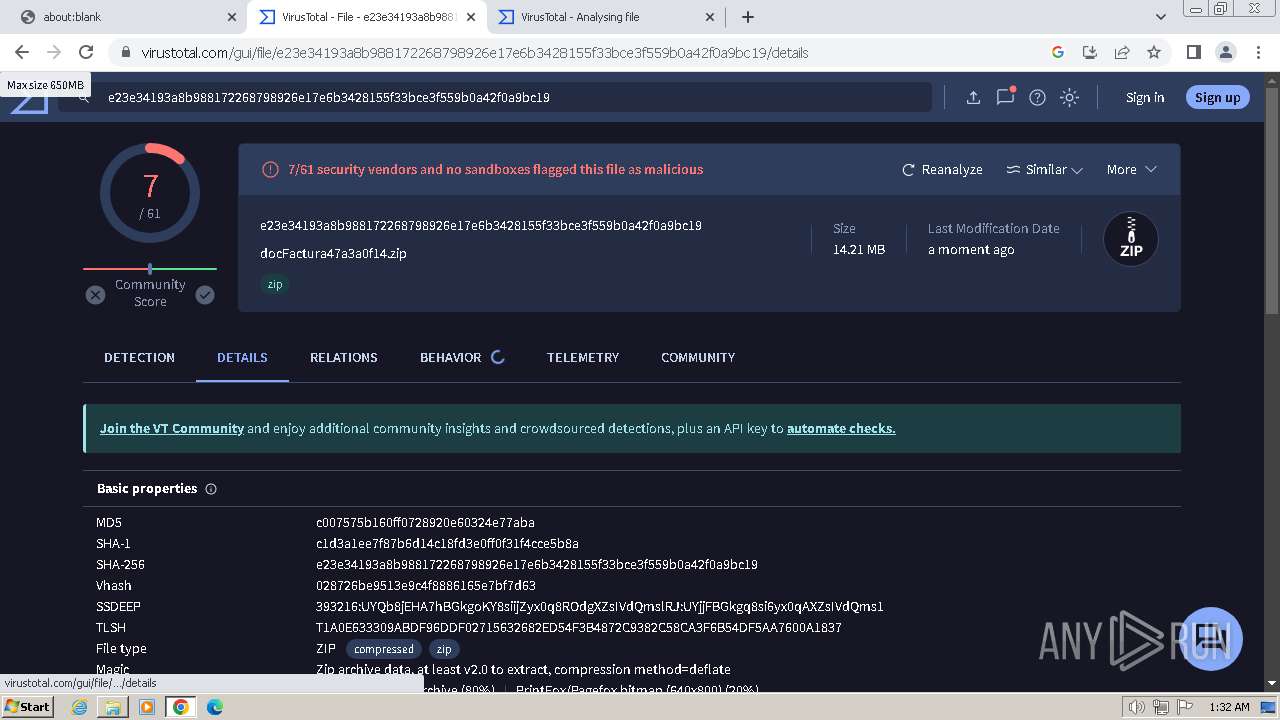Click the Sign in link
Image resolution: width=1280 pixels, height=720 pixels.
click(1145, 97)
